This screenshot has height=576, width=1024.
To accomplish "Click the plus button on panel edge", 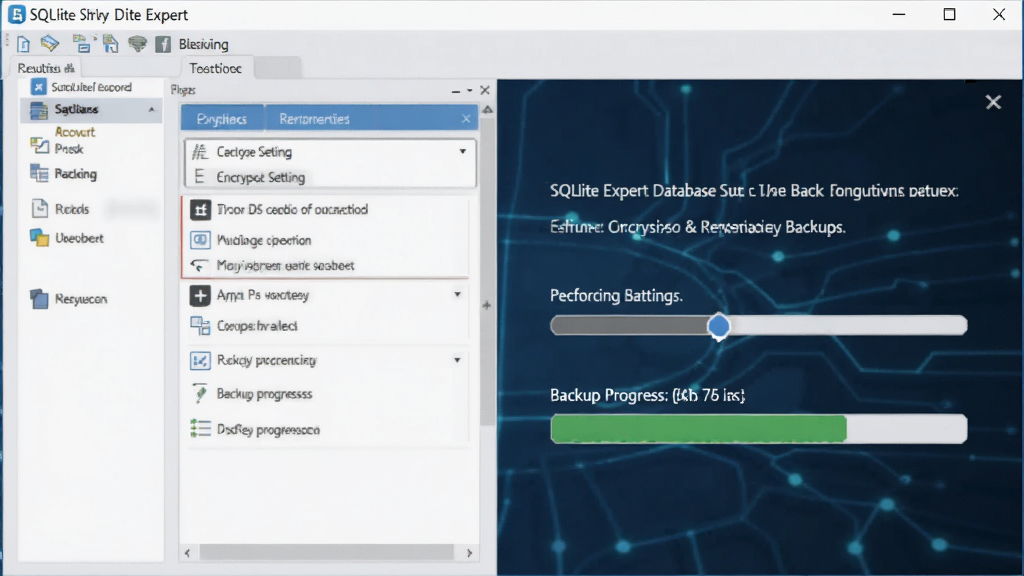I will [487, 305].
